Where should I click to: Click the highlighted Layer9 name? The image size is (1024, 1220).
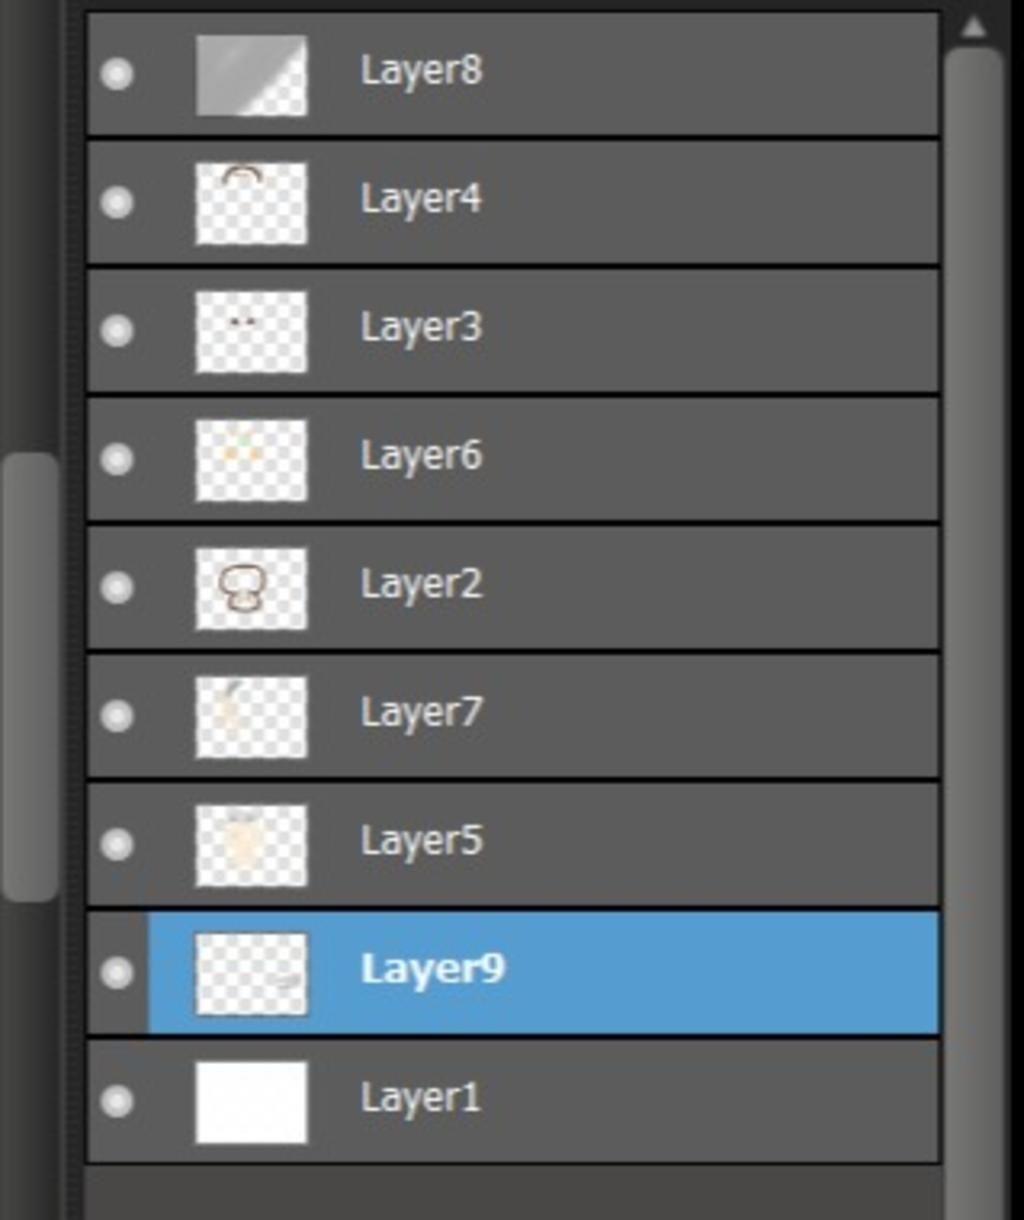[x=432, y=969]
